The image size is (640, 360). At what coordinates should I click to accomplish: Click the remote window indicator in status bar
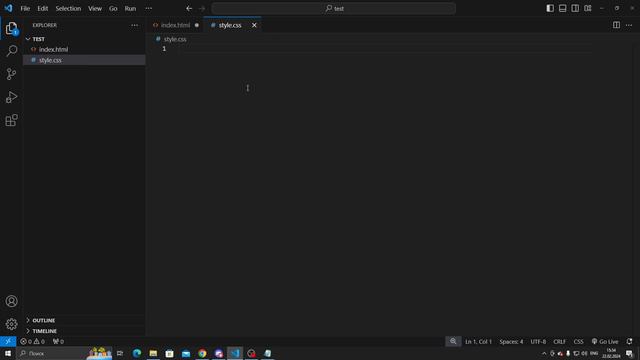(8, 341)
